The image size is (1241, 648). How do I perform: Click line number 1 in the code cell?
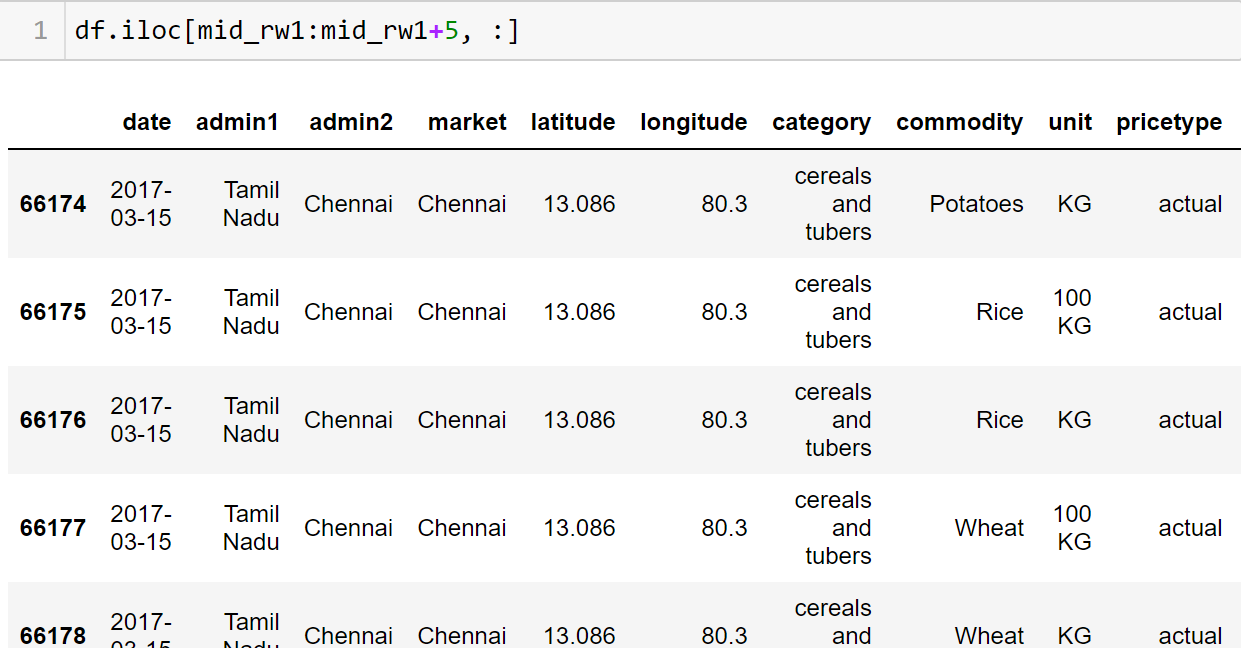pos(40,31)
